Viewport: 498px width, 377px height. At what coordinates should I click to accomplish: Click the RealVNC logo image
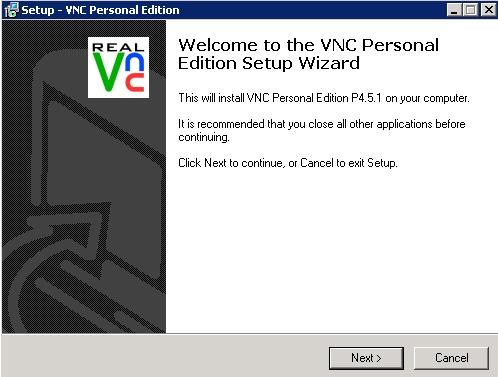coord(118,67)
